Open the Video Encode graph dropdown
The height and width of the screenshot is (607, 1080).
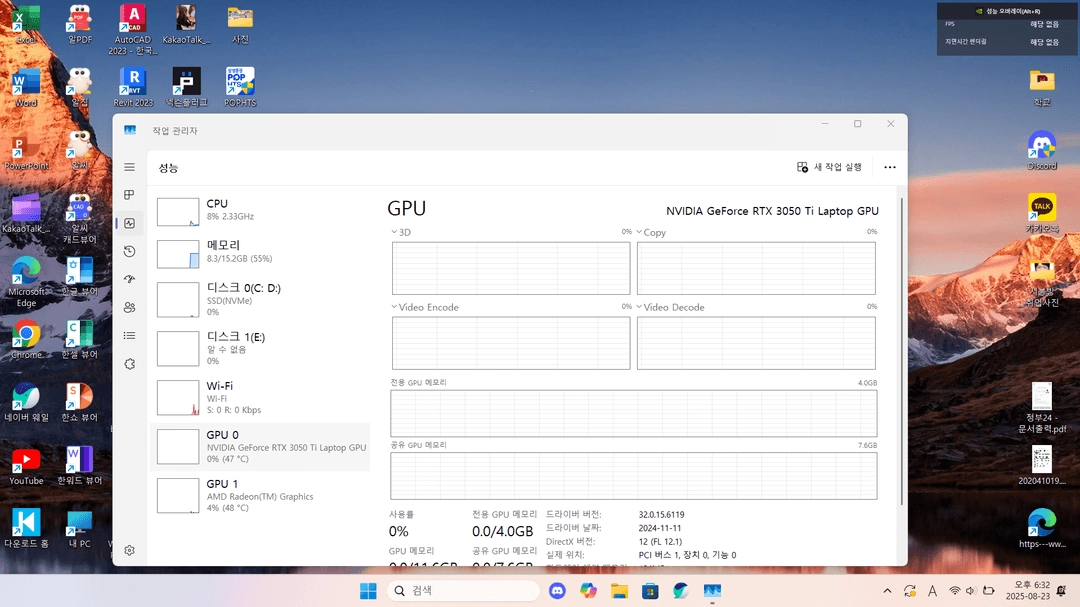[x=425, y=307]
